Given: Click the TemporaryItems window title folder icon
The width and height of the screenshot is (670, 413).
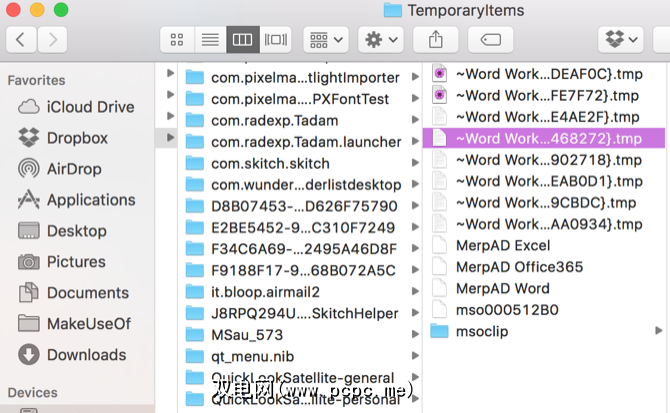Looking at the screenshot, I should (x=393, y=10).
